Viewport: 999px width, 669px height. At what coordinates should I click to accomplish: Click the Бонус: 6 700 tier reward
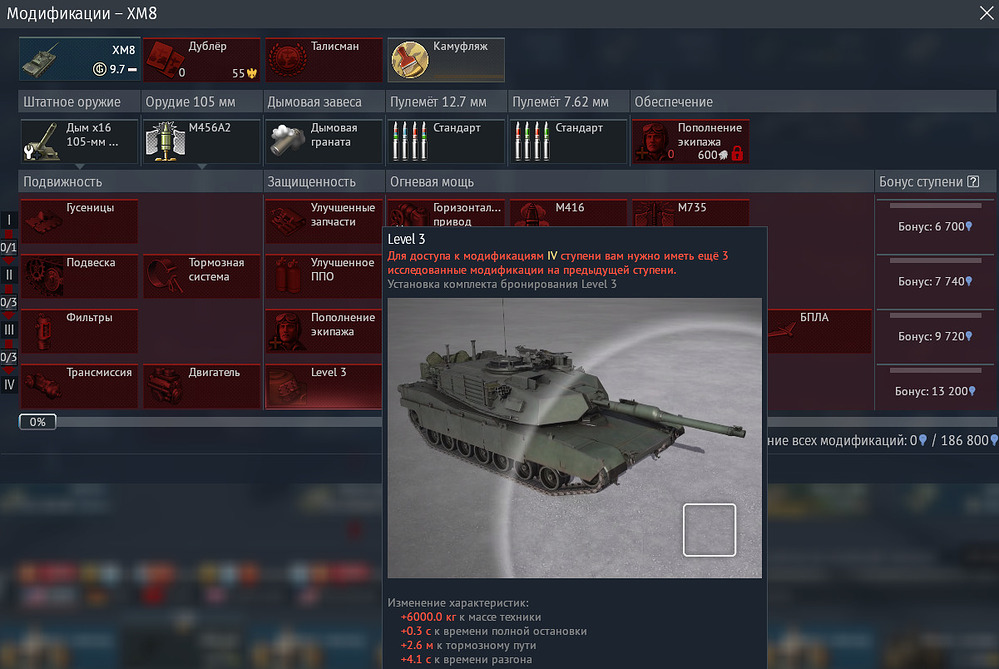point(935,226)
